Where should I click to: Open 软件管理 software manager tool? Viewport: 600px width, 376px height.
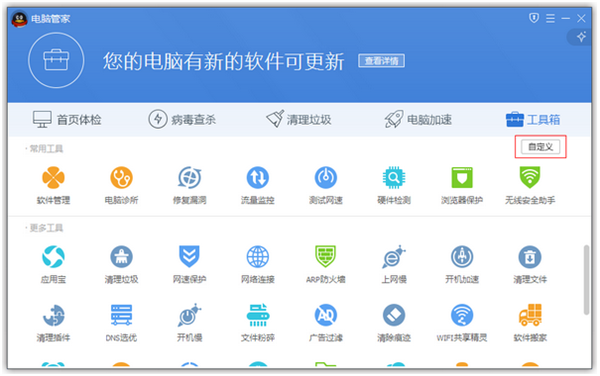tap(53, 185)
